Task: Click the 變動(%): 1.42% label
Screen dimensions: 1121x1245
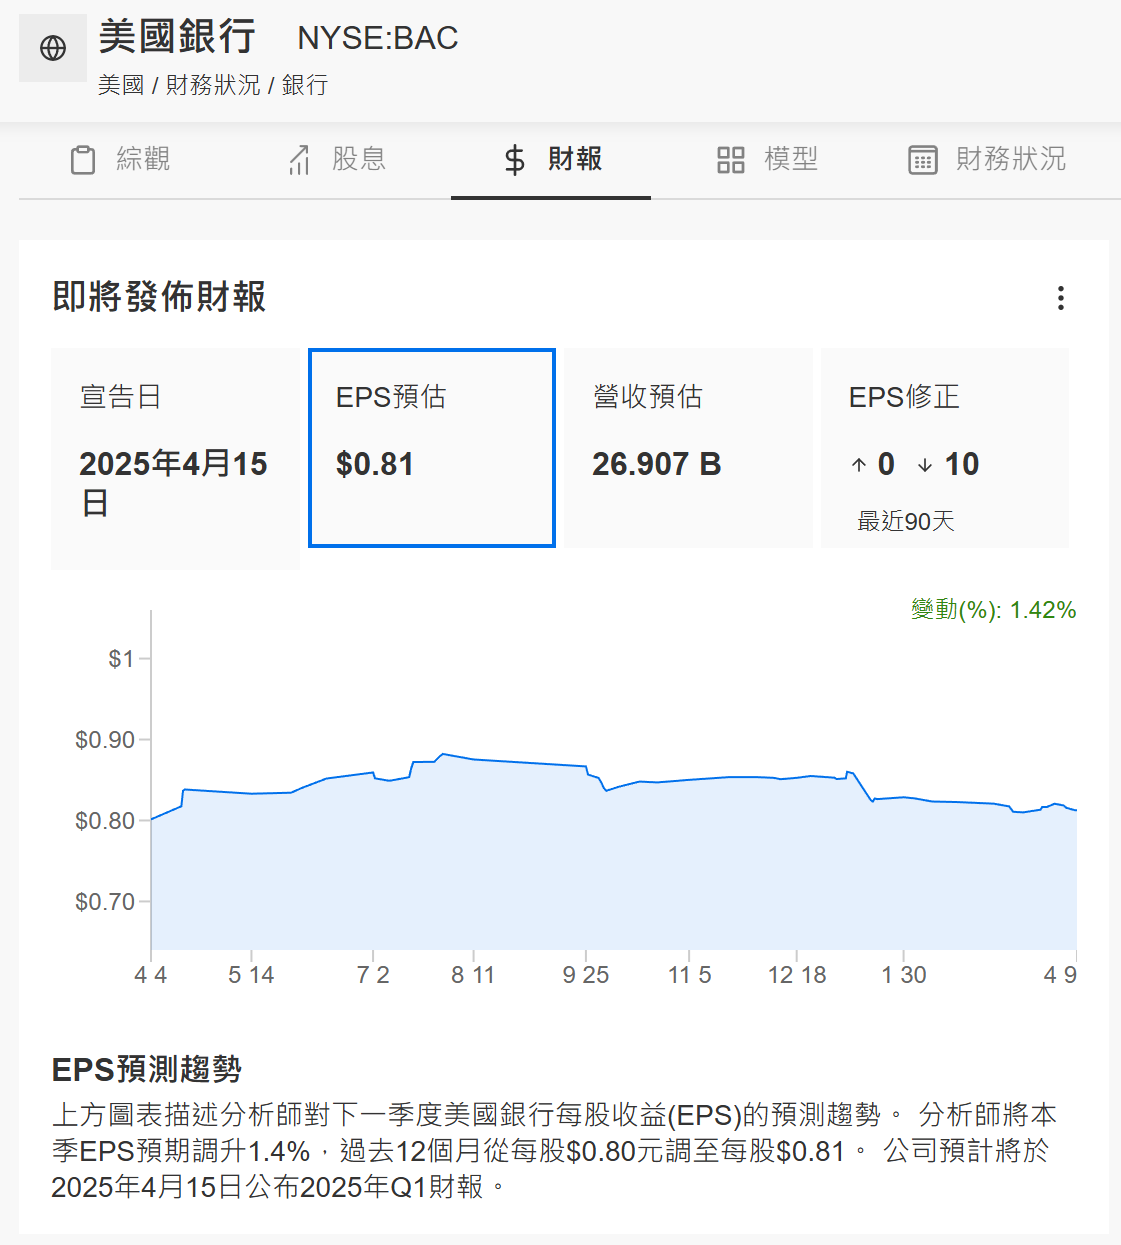Action: [x=994, y=610]
